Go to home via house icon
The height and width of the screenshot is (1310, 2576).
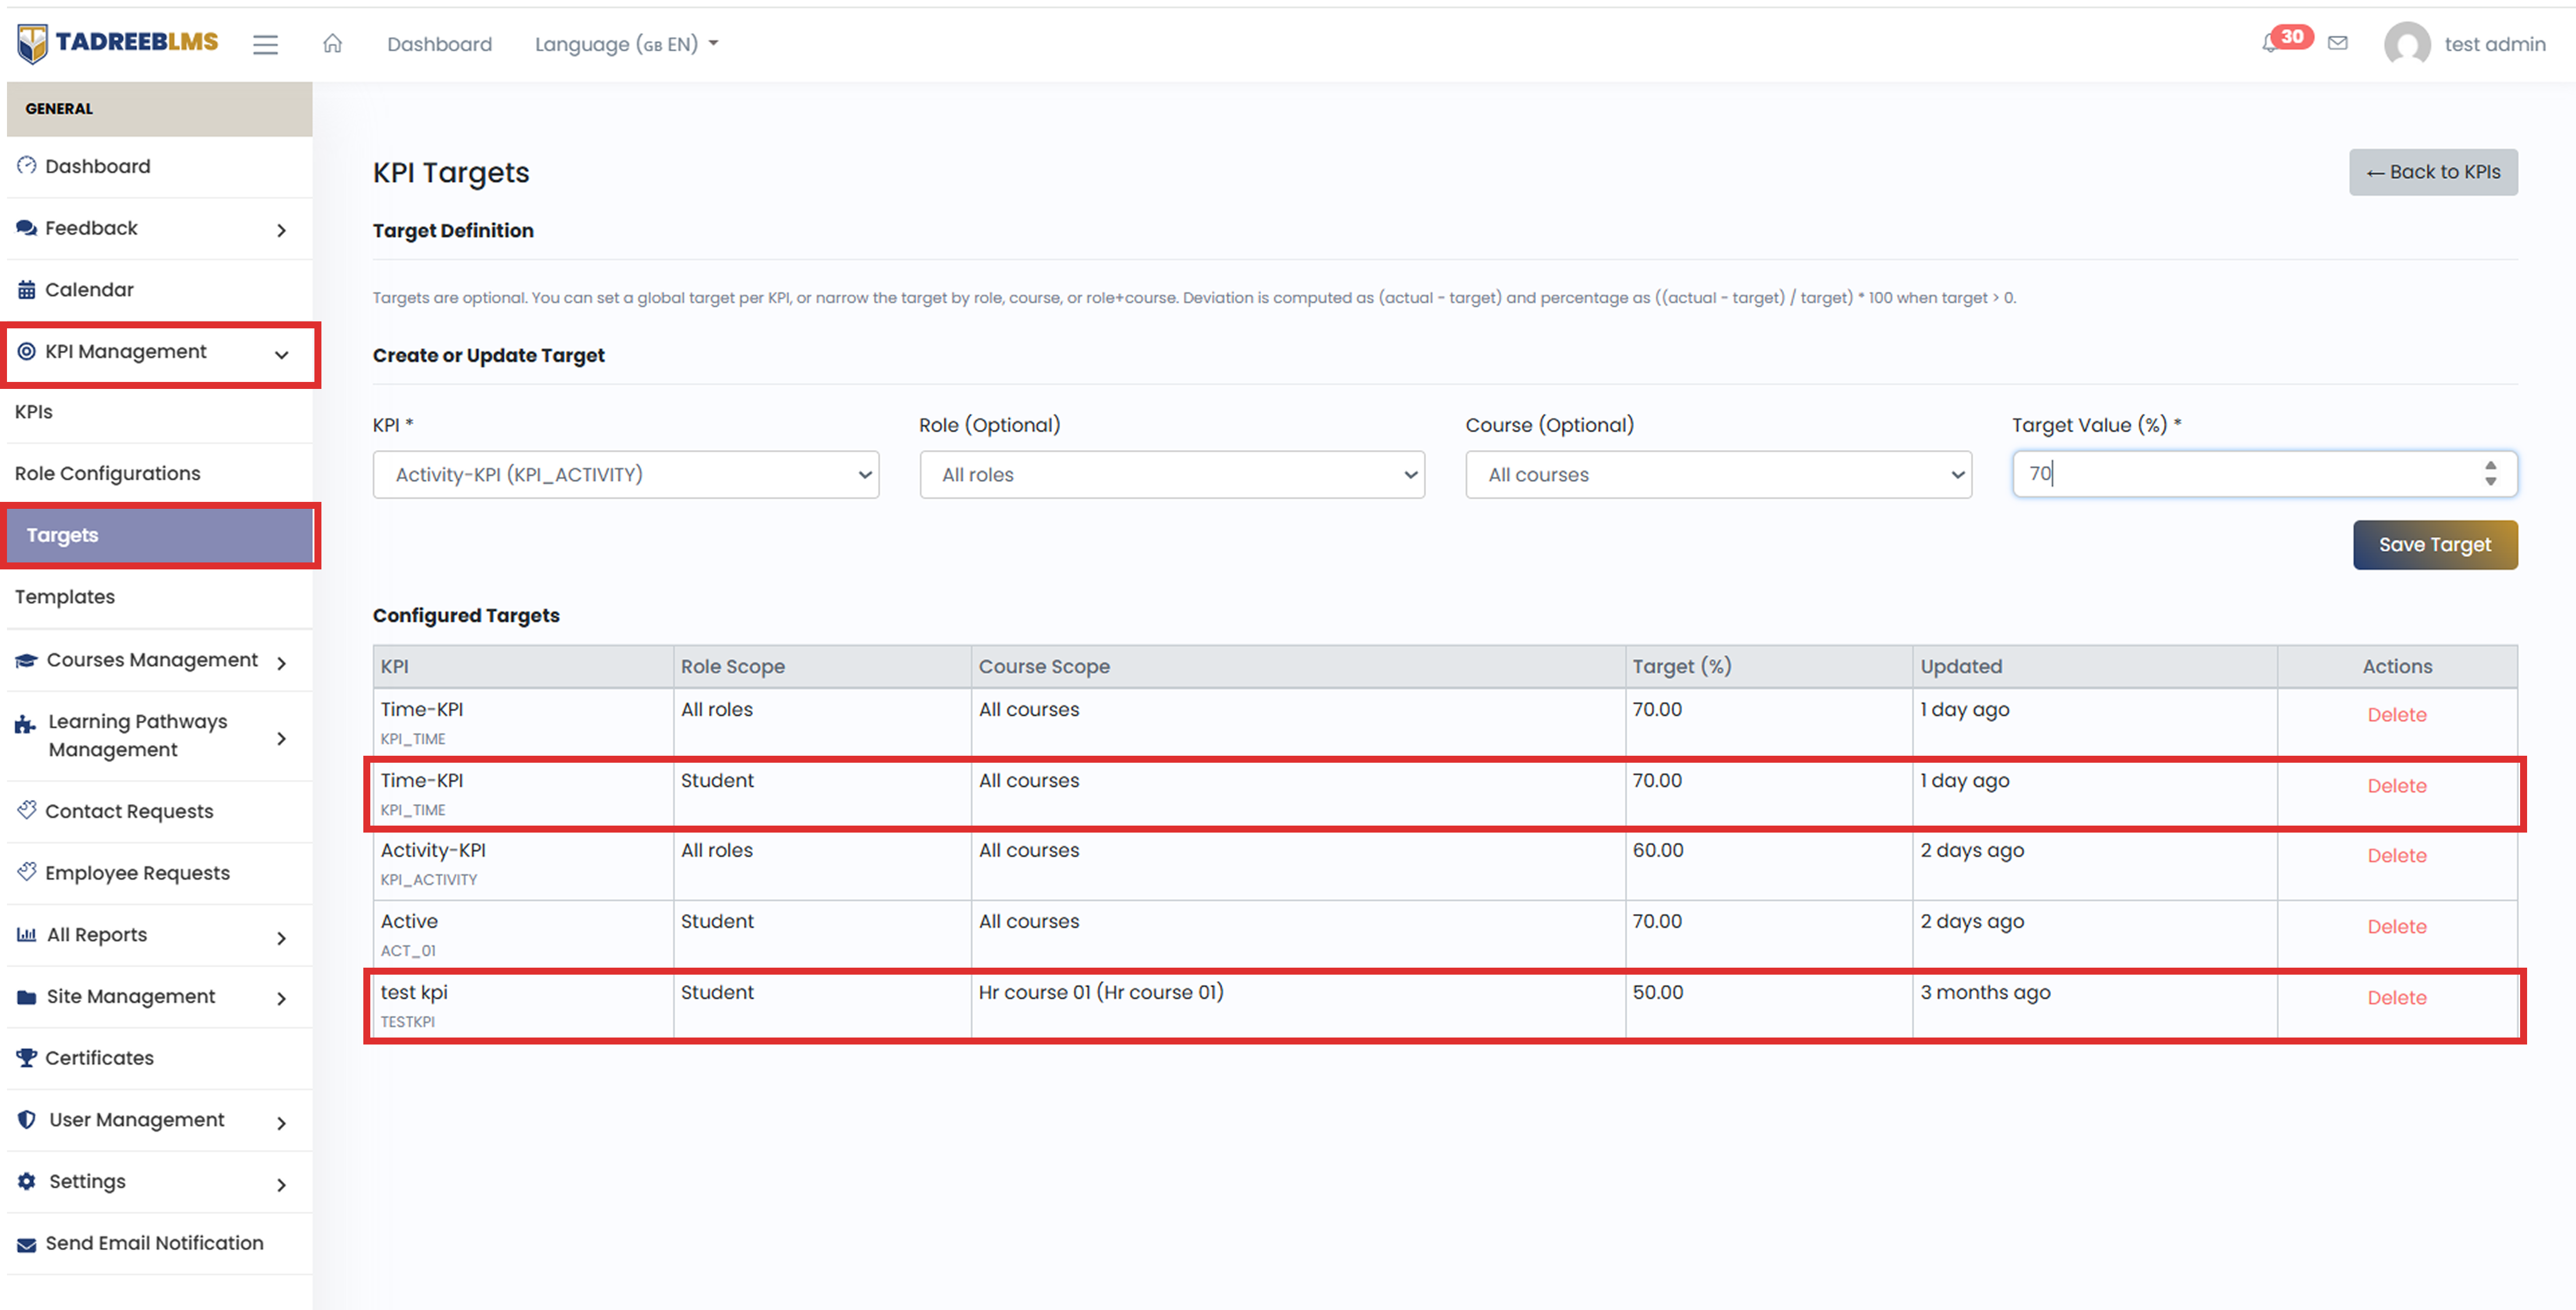tap(333, 43)
